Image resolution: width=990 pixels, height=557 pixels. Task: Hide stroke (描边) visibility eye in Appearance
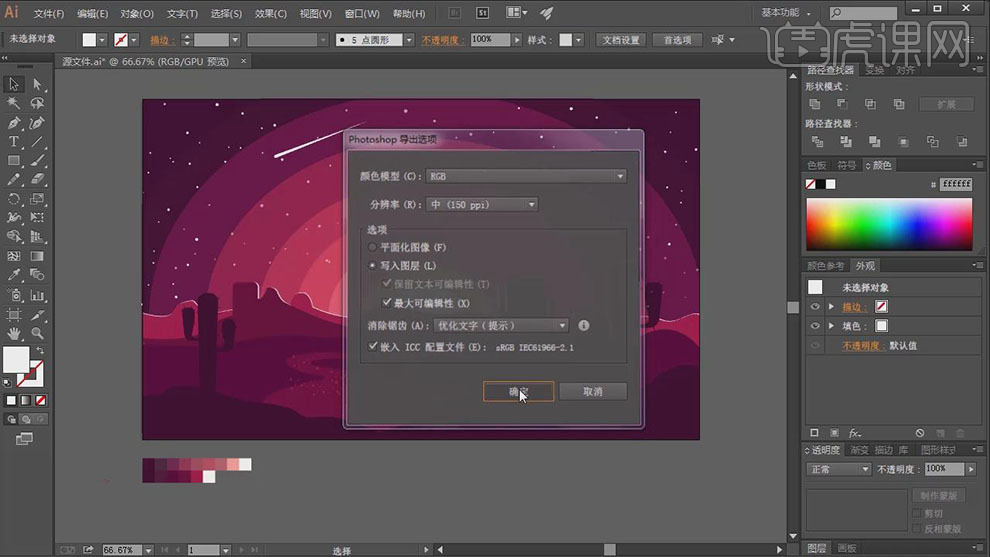815,306
